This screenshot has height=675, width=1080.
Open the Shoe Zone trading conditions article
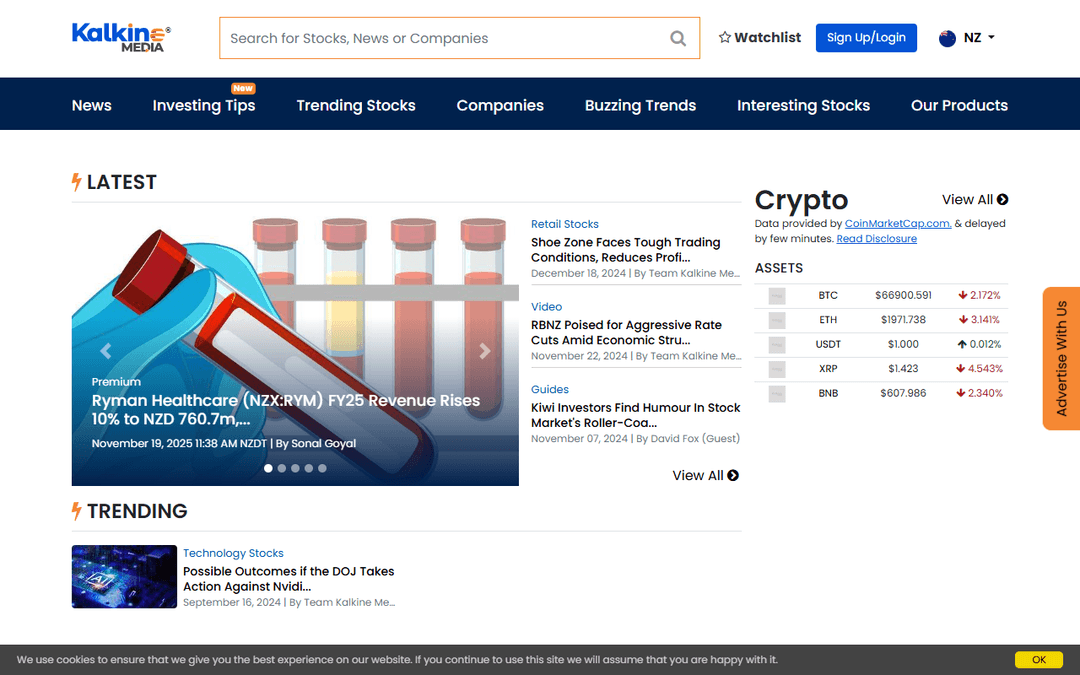point(625,250)
